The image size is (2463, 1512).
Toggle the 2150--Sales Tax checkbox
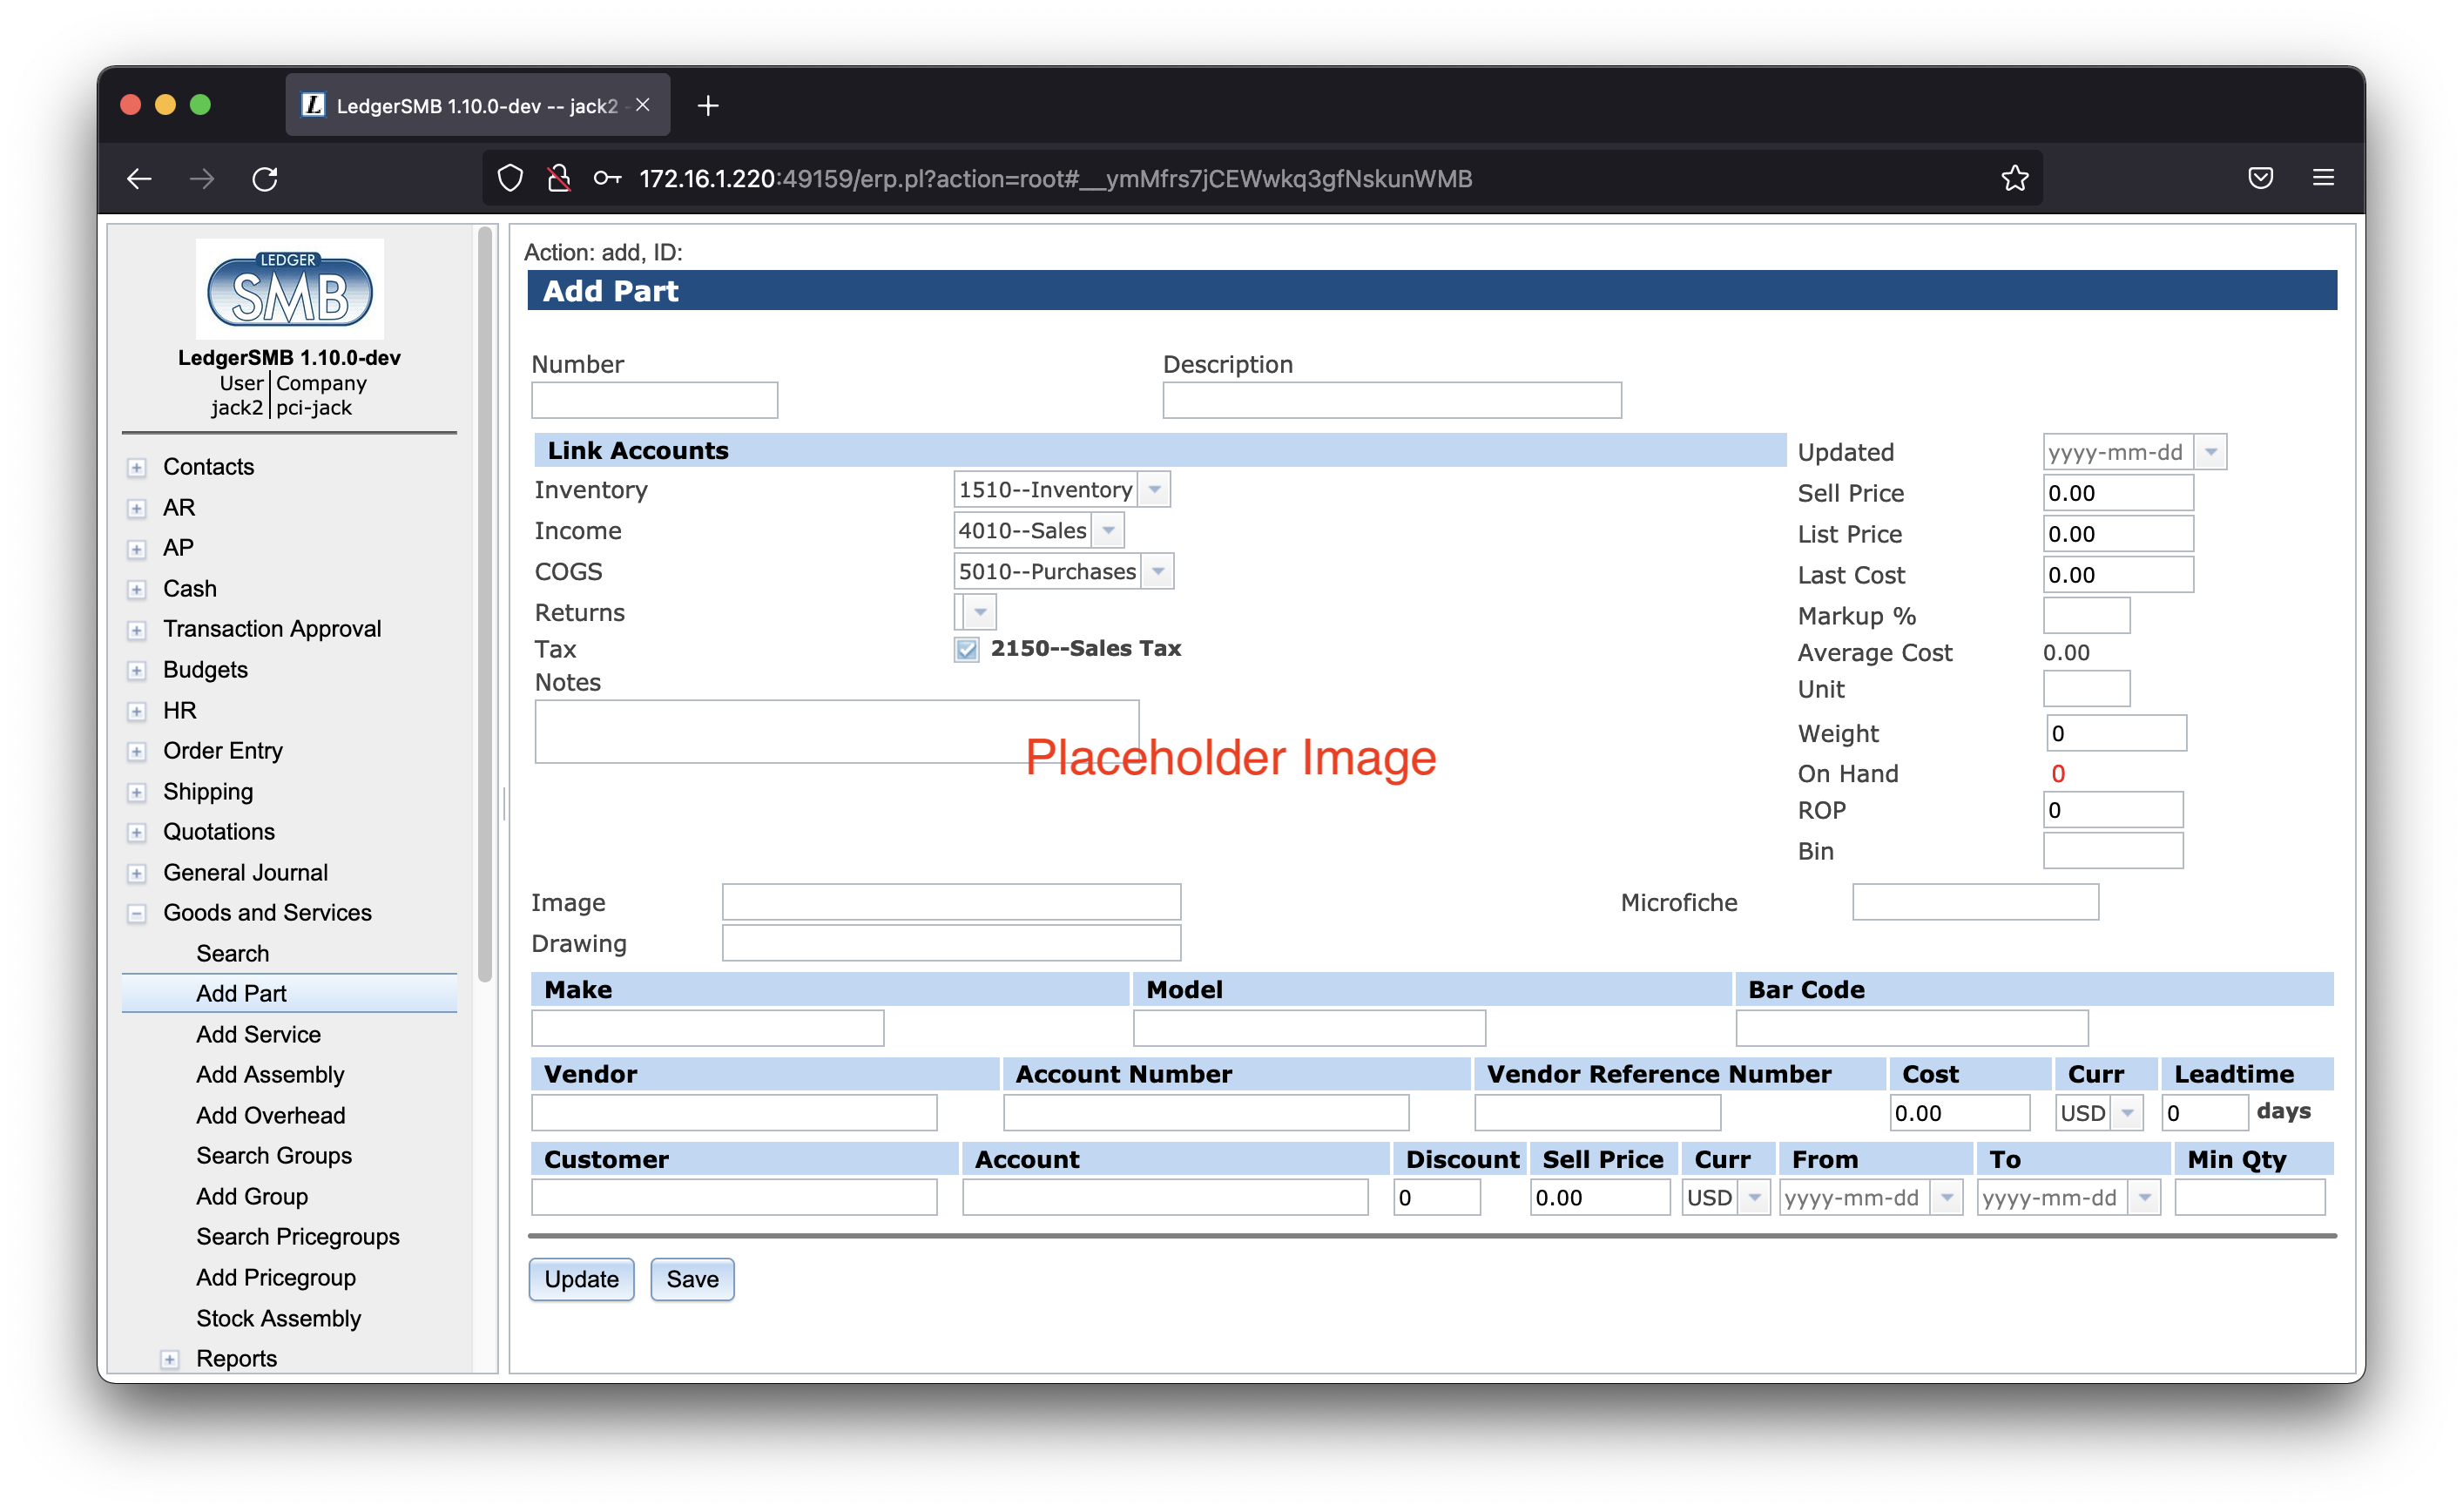pyautogui.click(x=966, y=649)
